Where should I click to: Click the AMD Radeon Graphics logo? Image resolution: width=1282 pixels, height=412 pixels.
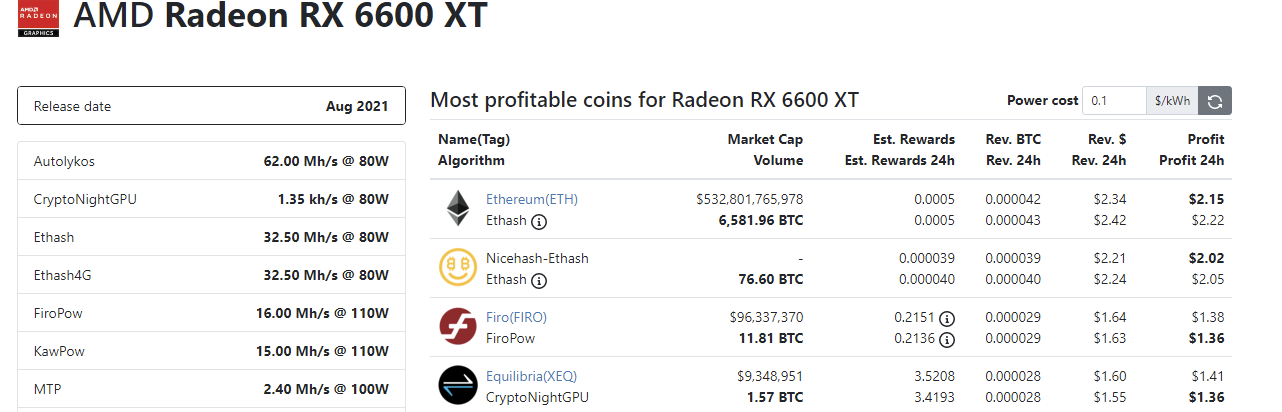point(39,19)
